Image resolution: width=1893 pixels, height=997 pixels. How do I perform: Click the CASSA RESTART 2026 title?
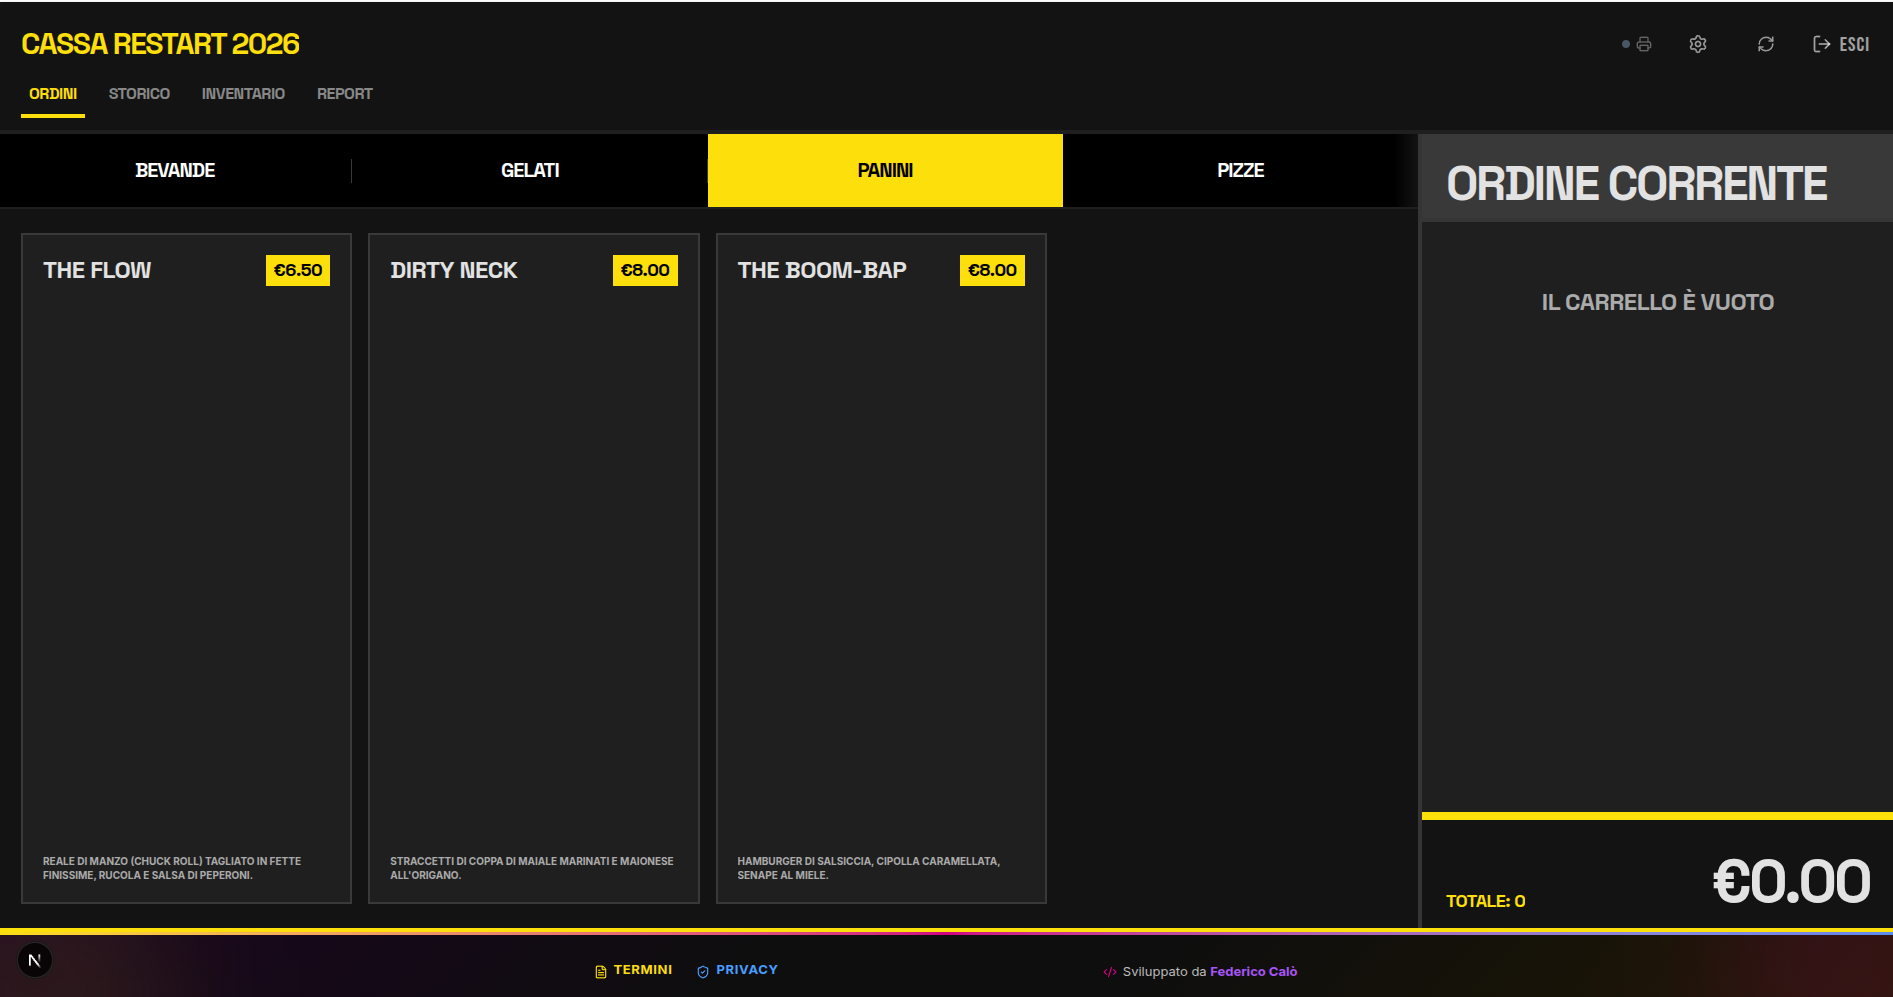pyautogui.click(x=160, y=44)
